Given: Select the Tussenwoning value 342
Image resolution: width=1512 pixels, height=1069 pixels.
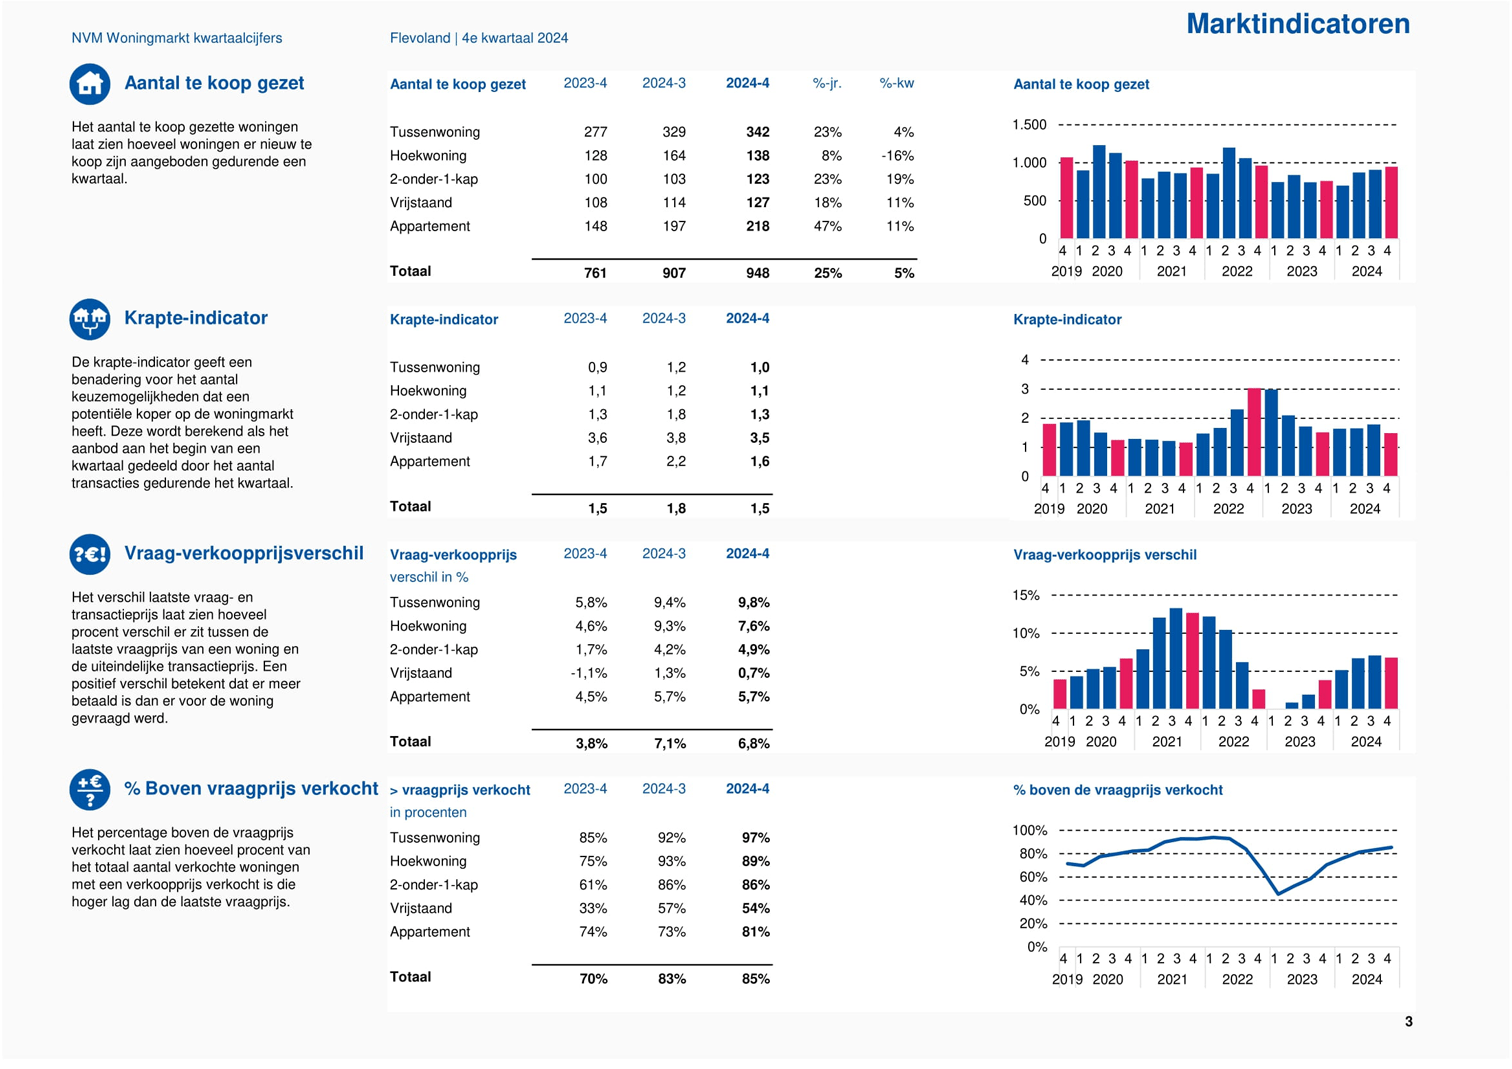Looking at the screenshot, I should click(757, 132).
